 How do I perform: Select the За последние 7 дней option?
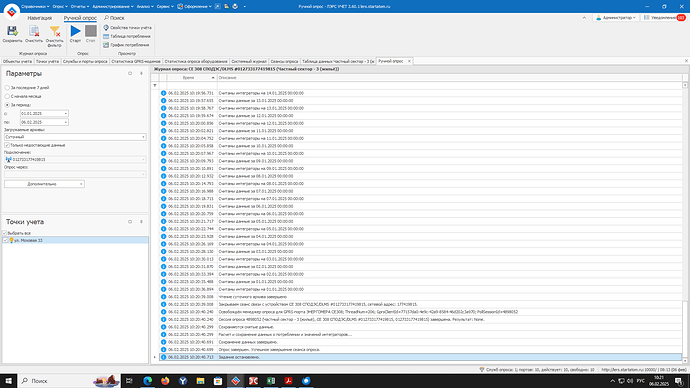7,88
